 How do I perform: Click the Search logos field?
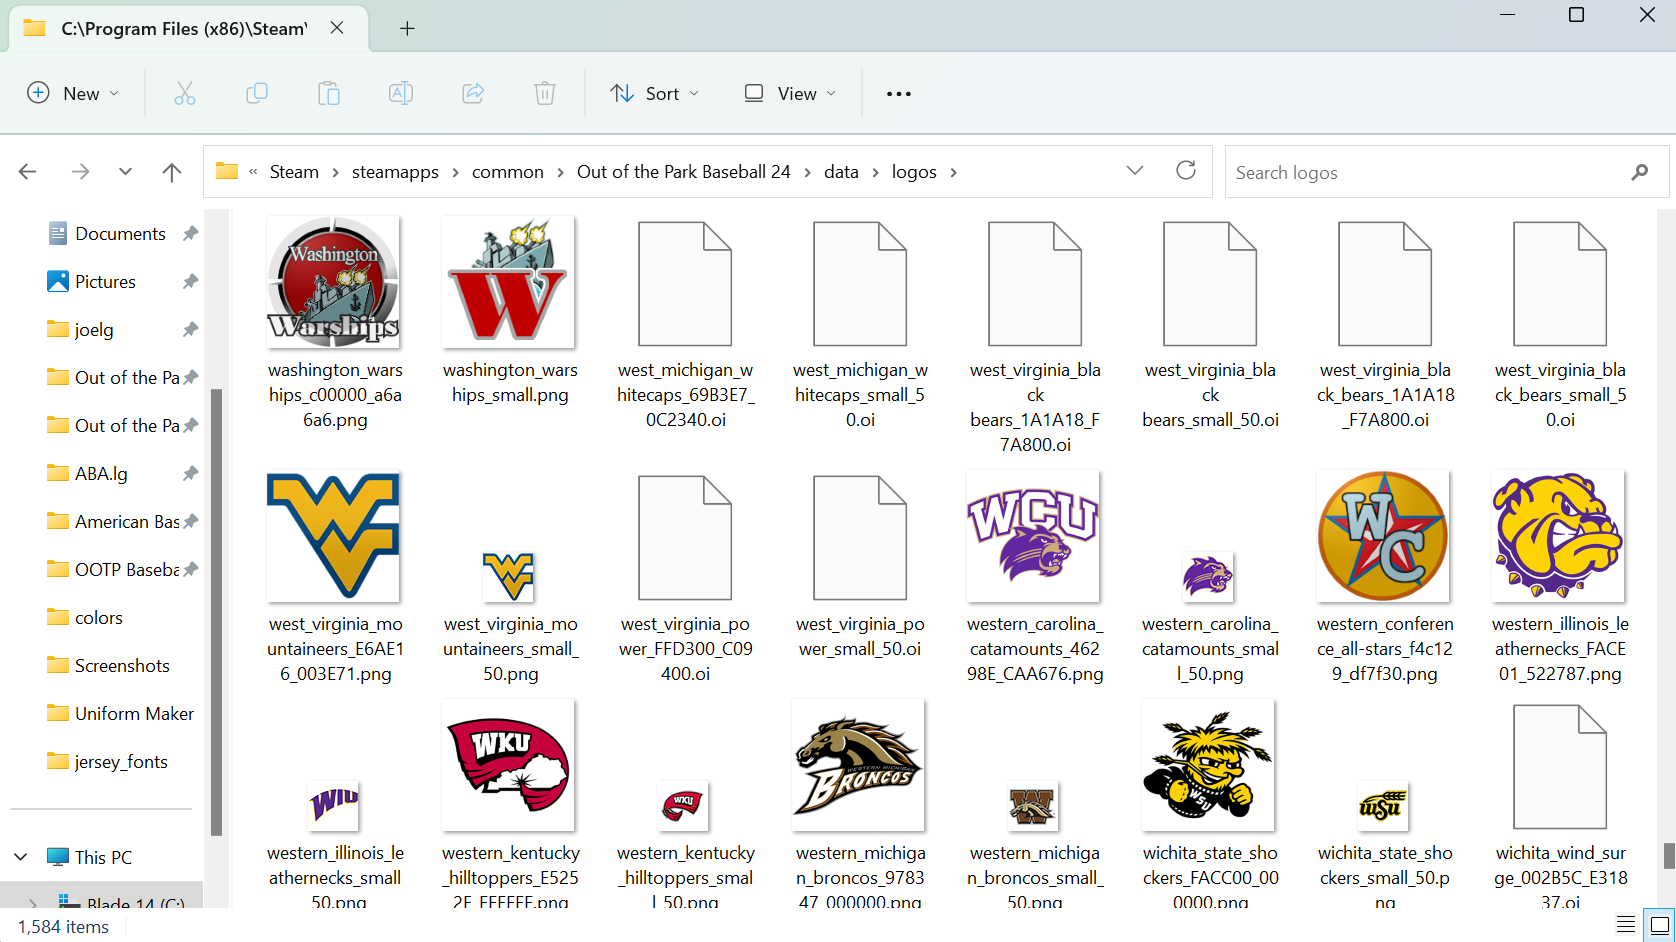pos(1447,172)
